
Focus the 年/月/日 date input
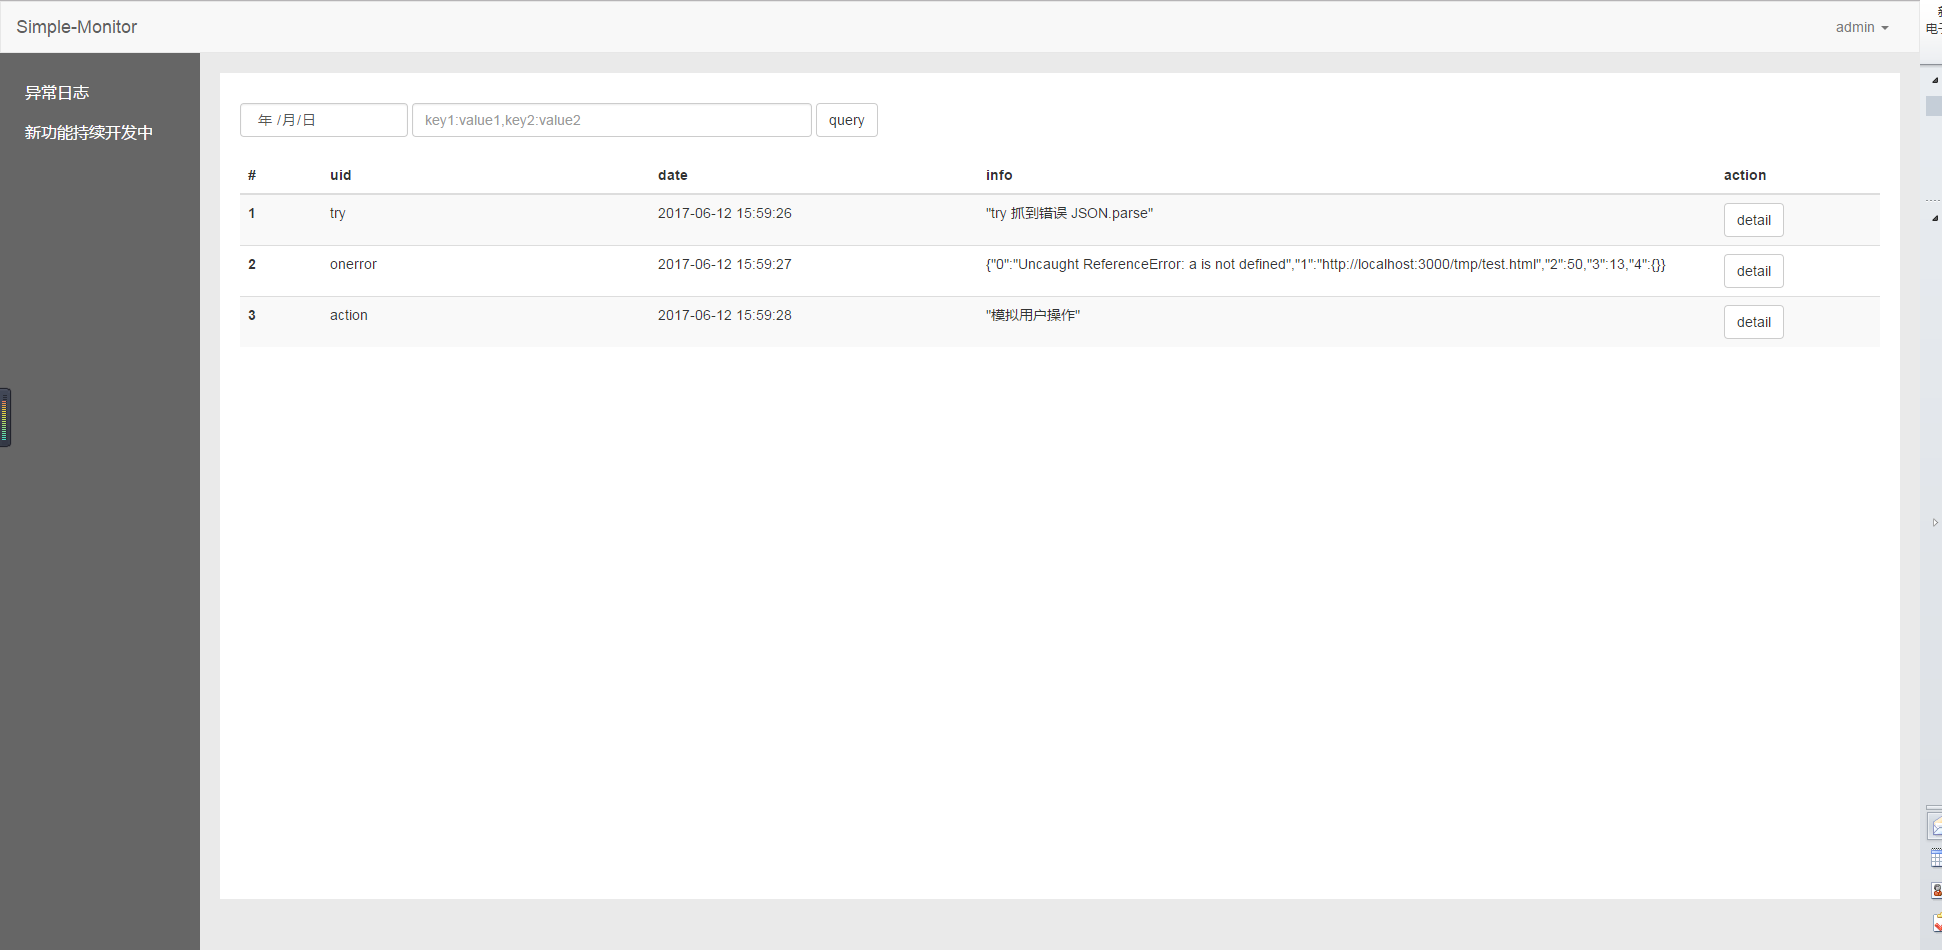tap(324, 120)
